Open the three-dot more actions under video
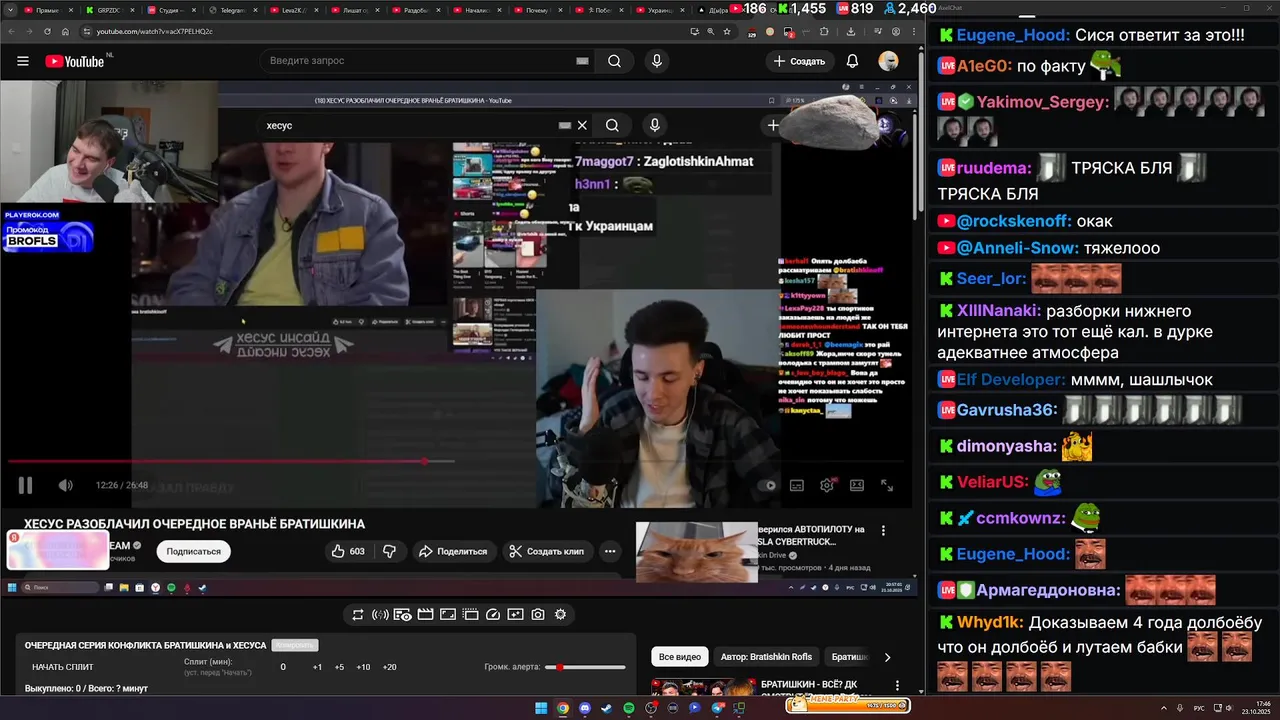This screenshot has width=1280, height=720. coord(610,551)
